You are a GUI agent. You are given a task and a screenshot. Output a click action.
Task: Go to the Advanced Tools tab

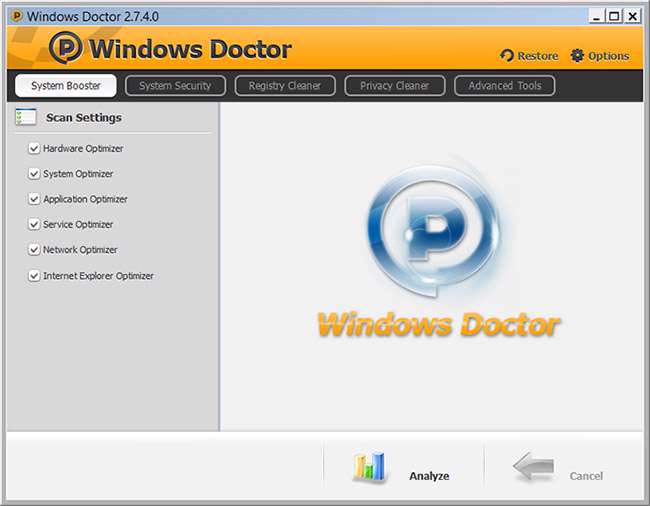click(504, 86)
